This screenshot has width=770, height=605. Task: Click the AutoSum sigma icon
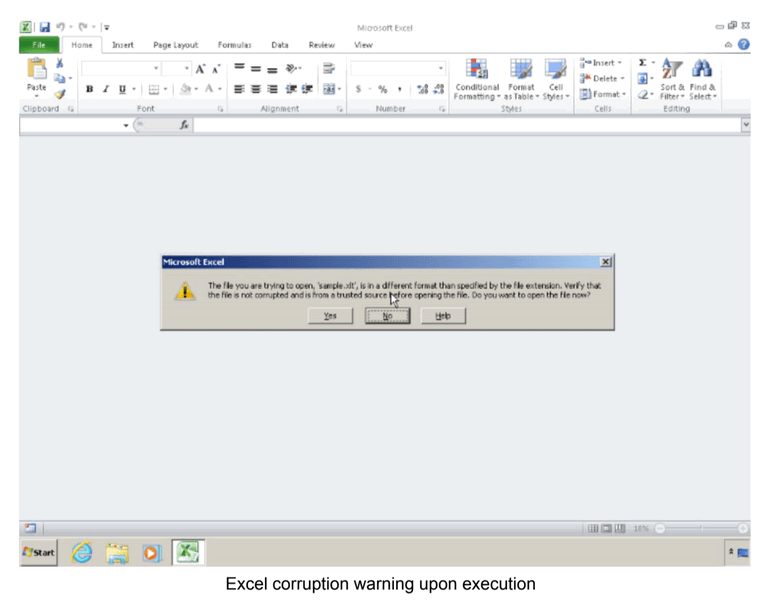pyautogui.click(x=642, y=63)
